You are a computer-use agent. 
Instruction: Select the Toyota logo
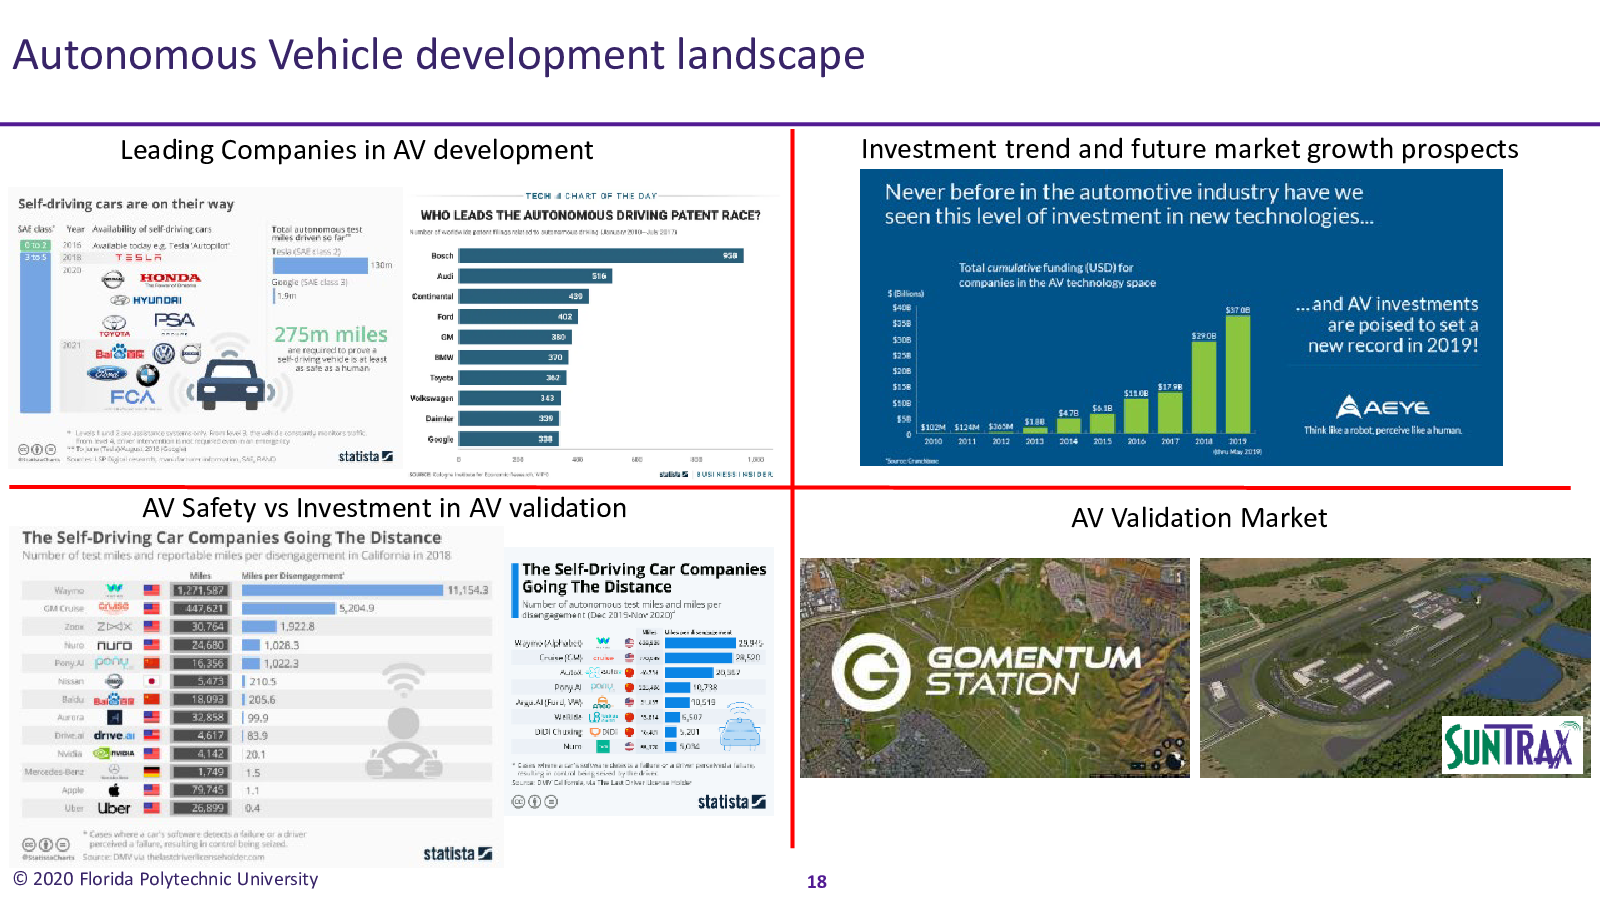point(115,326)
